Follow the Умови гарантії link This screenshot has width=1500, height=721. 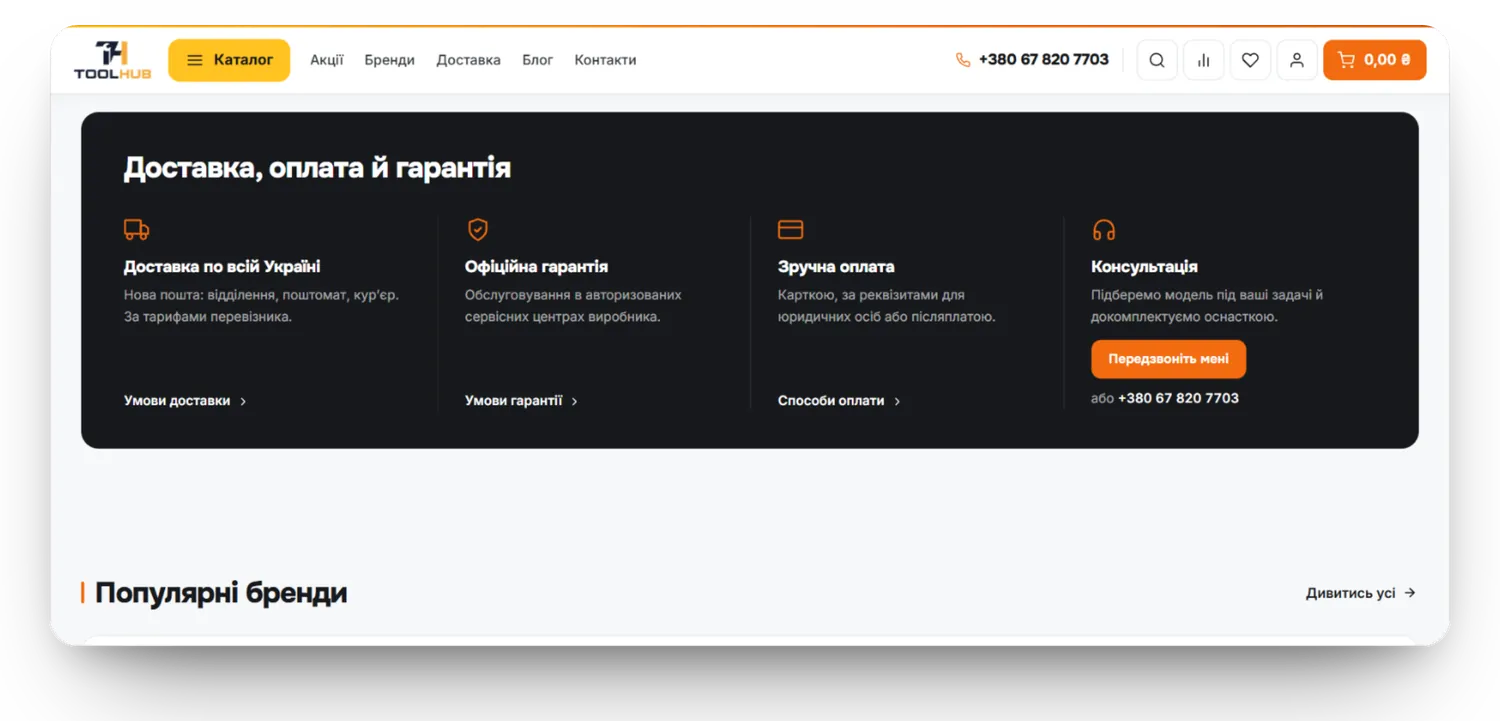[521, 401]
